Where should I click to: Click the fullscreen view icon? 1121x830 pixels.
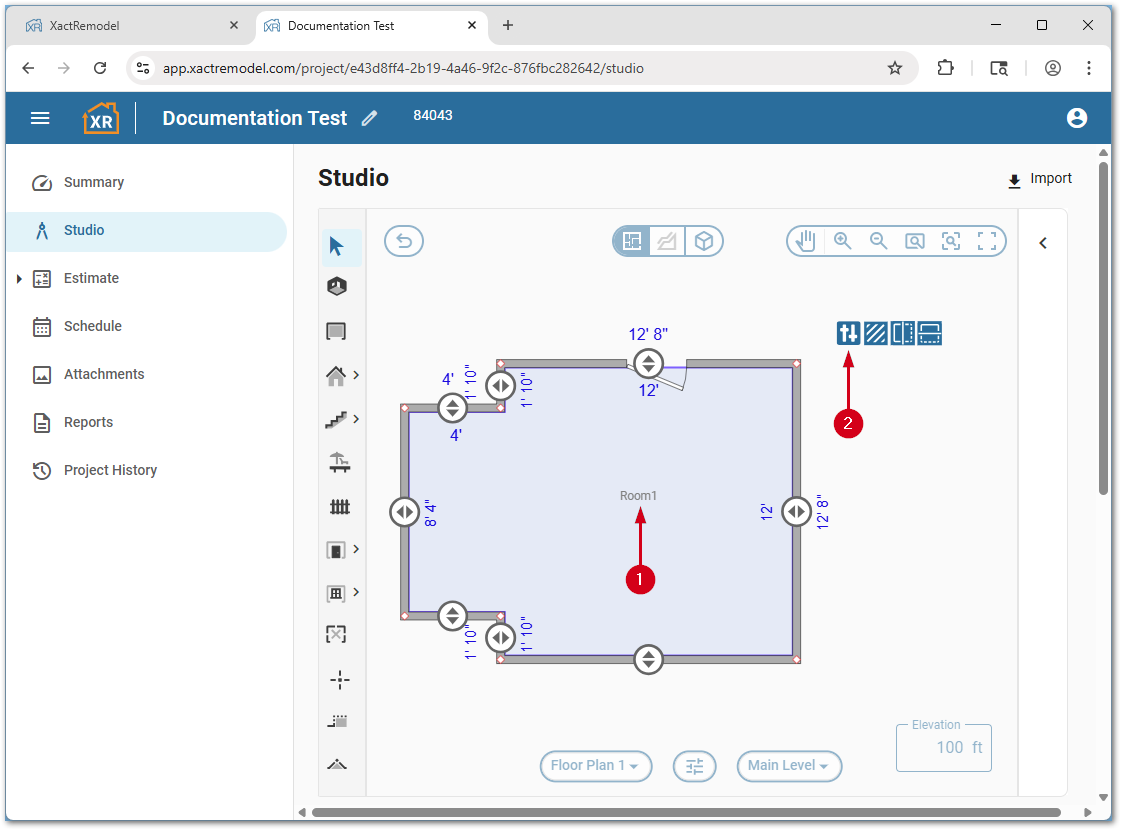pyautogui.click(x=987, y=241)
